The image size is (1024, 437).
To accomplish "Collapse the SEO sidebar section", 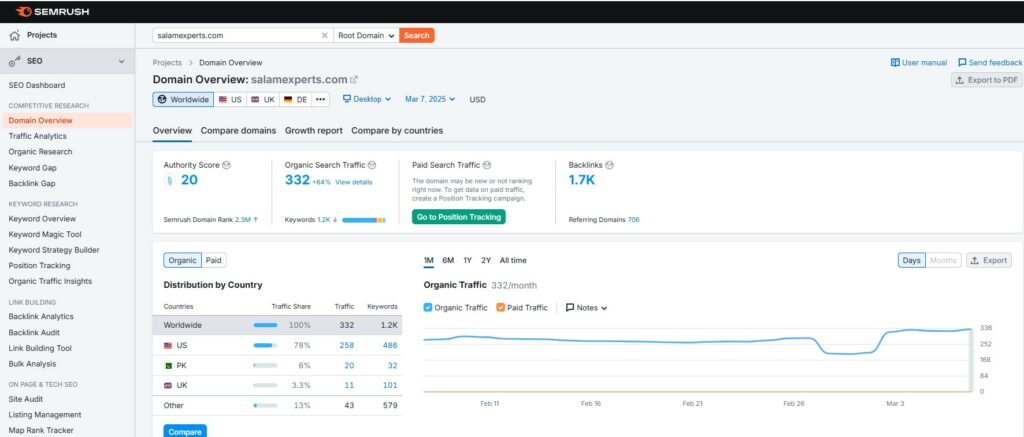I will [x=121, y=61].
